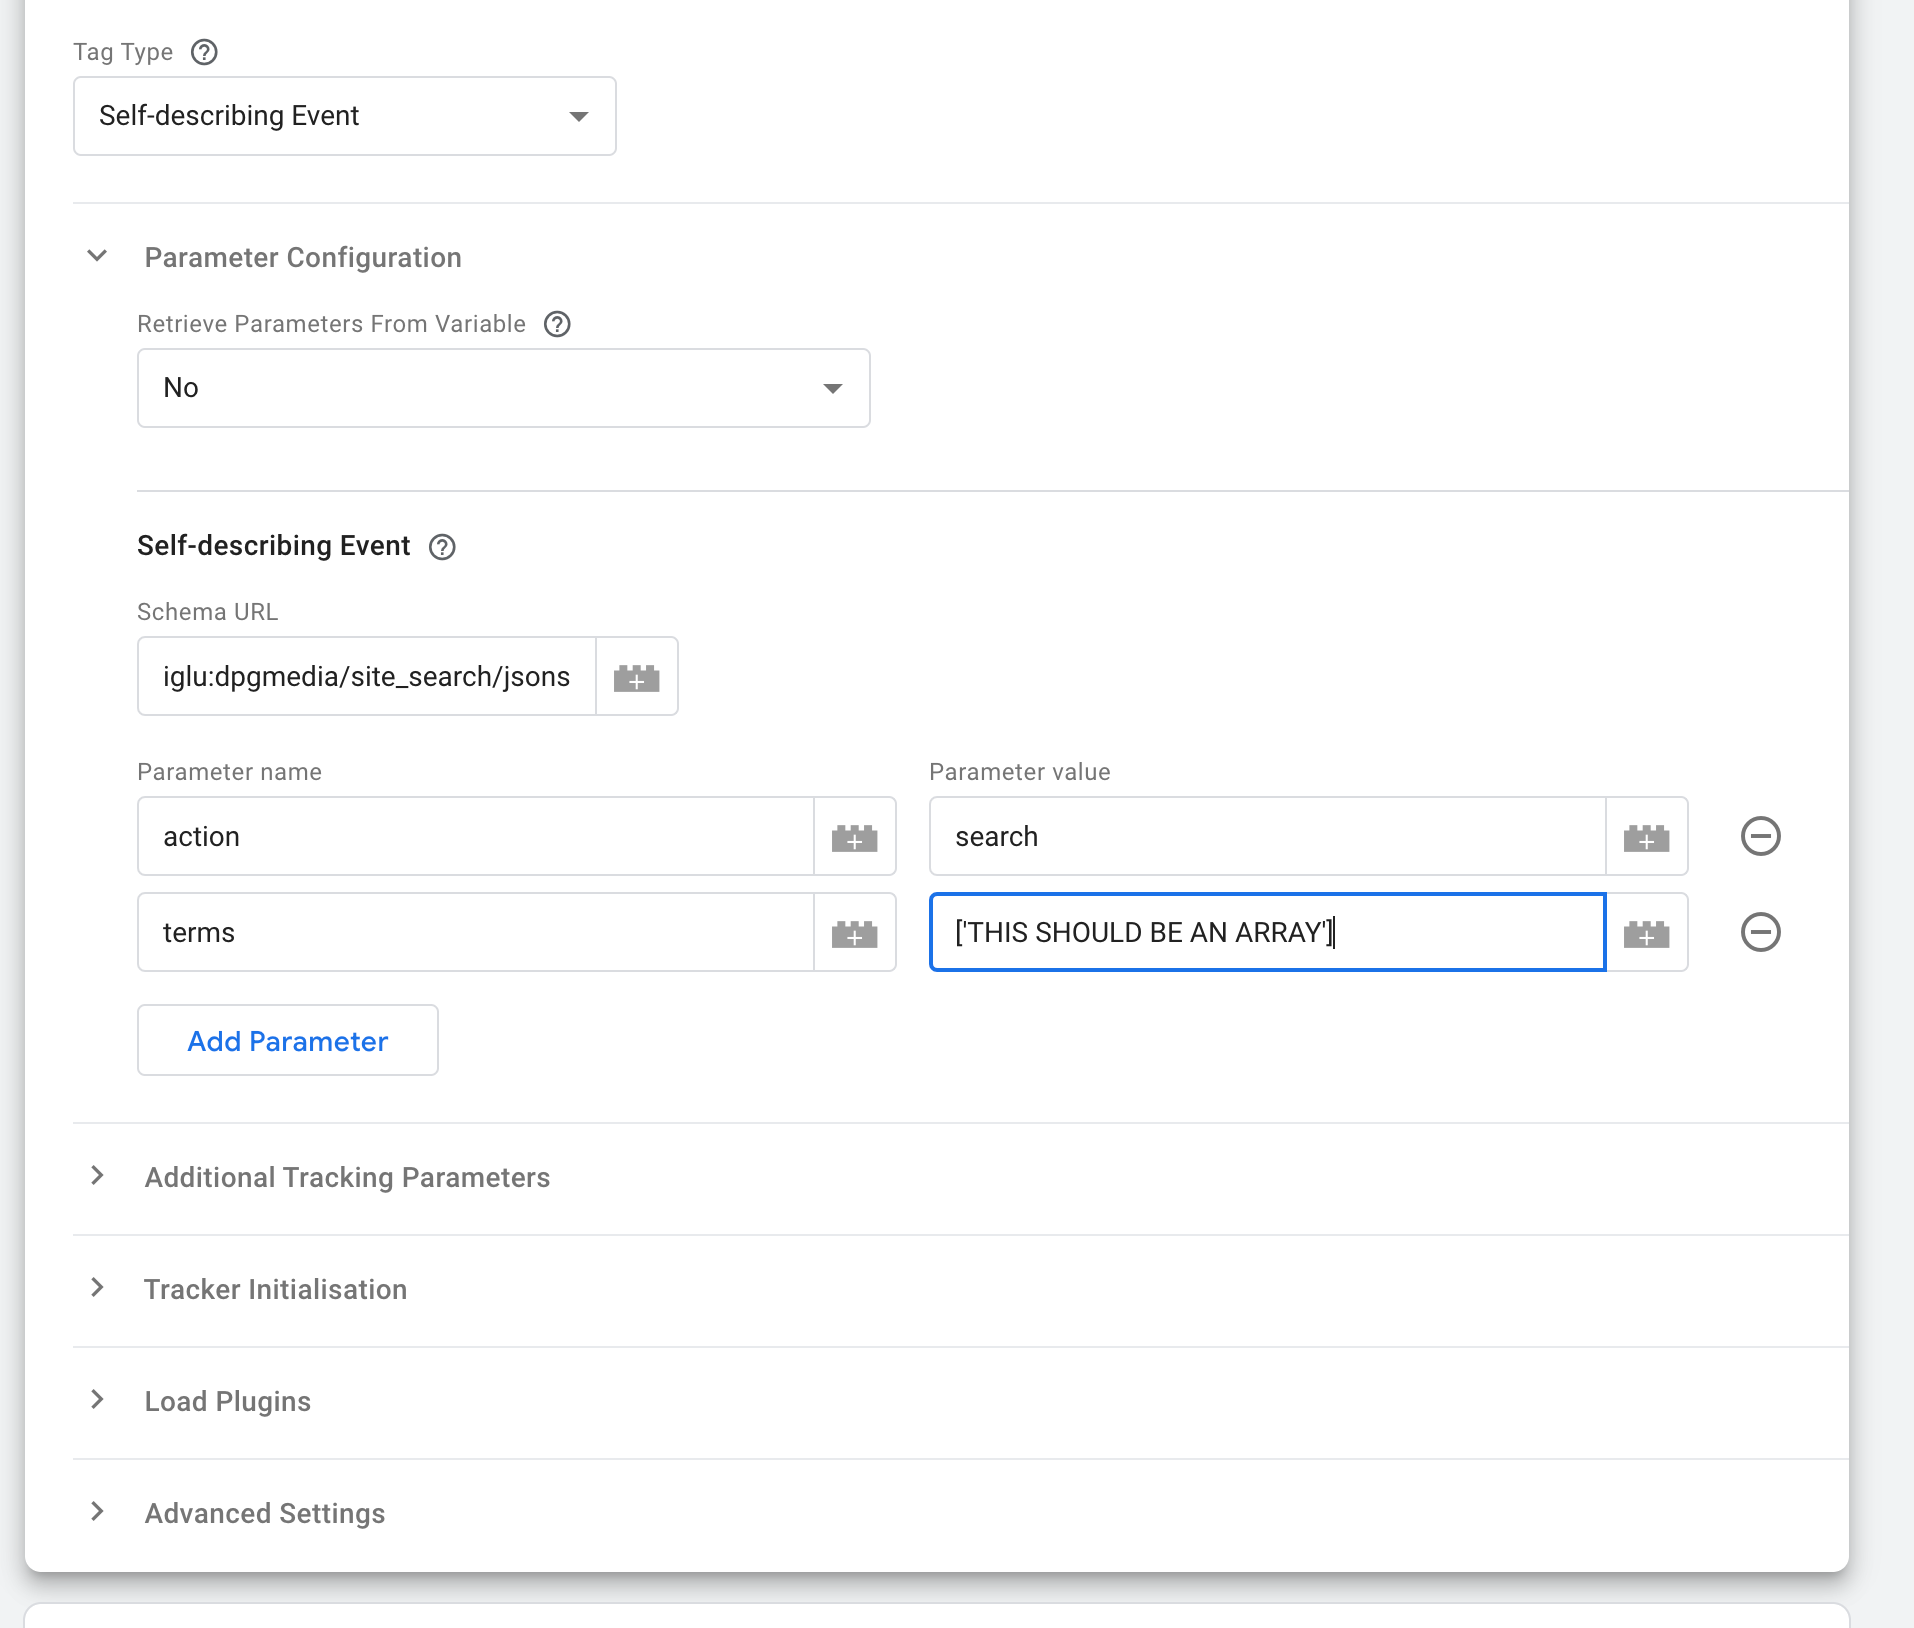Click the 'Advanced Settings' title text
1914x1628 pixels.
[265, 1514]
